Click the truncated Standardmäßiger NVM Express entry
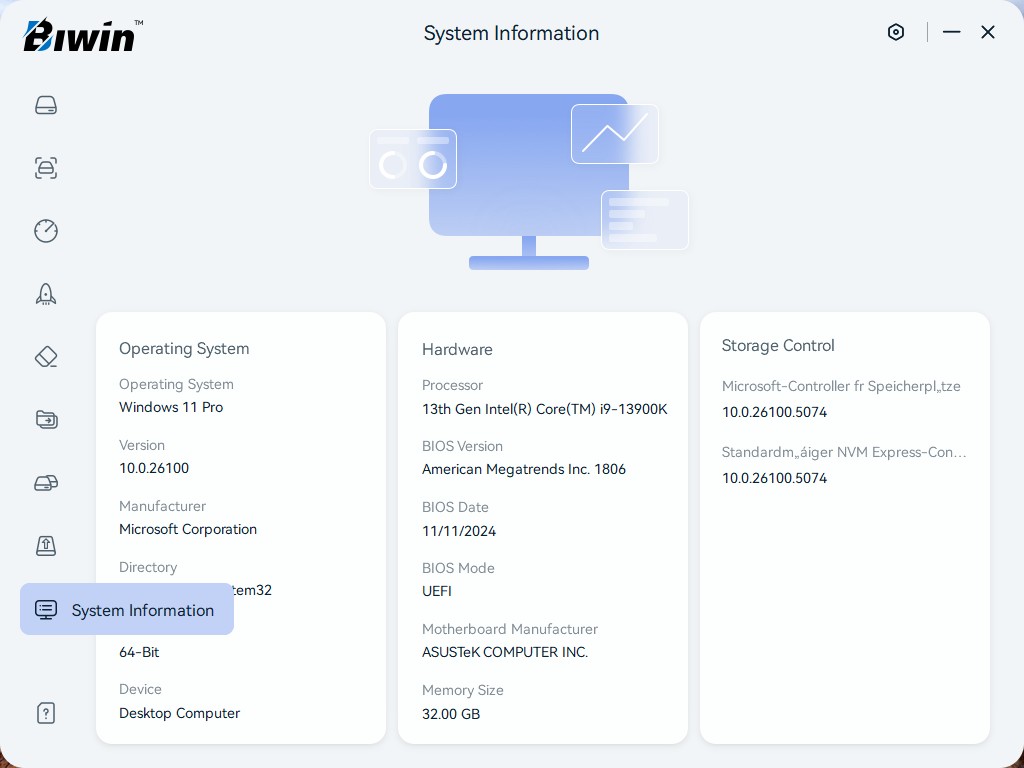The height and width of the screenshot is (768, 1024). pyautogui.click(x=844, y=452)
